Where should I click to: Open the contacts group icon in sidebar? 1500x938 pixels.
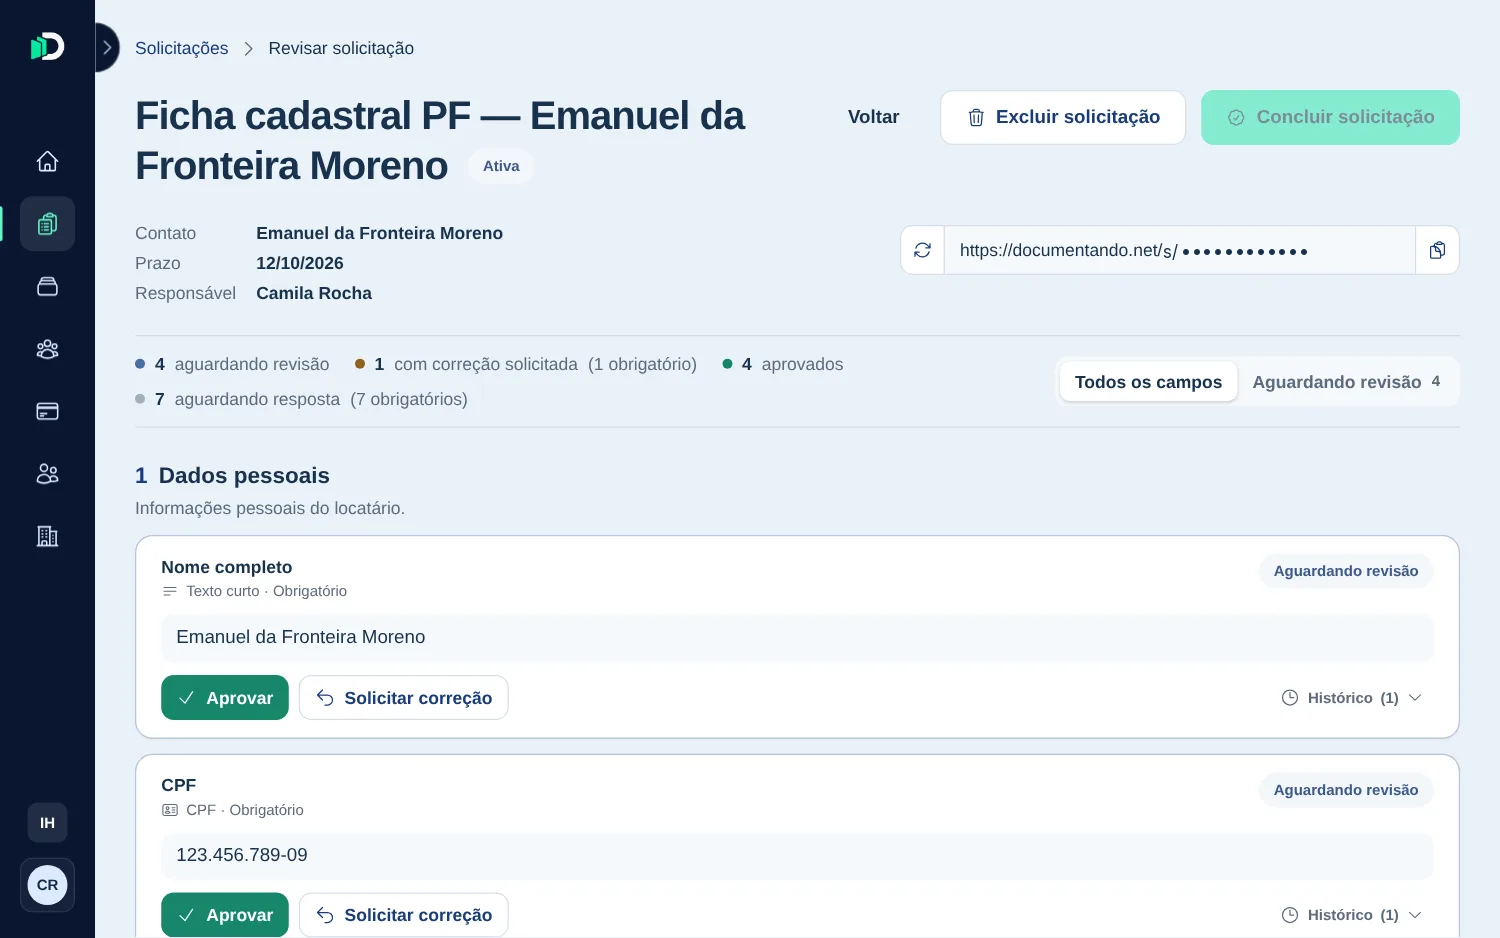tap(47, 349)
